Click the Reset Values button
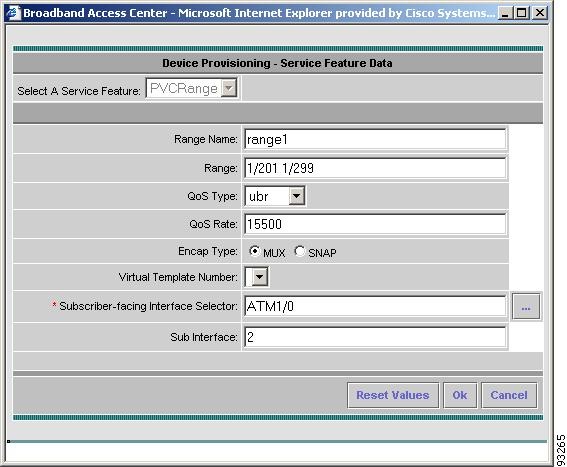The height and width of the screenshot is (467, 567). coord(393,395)
